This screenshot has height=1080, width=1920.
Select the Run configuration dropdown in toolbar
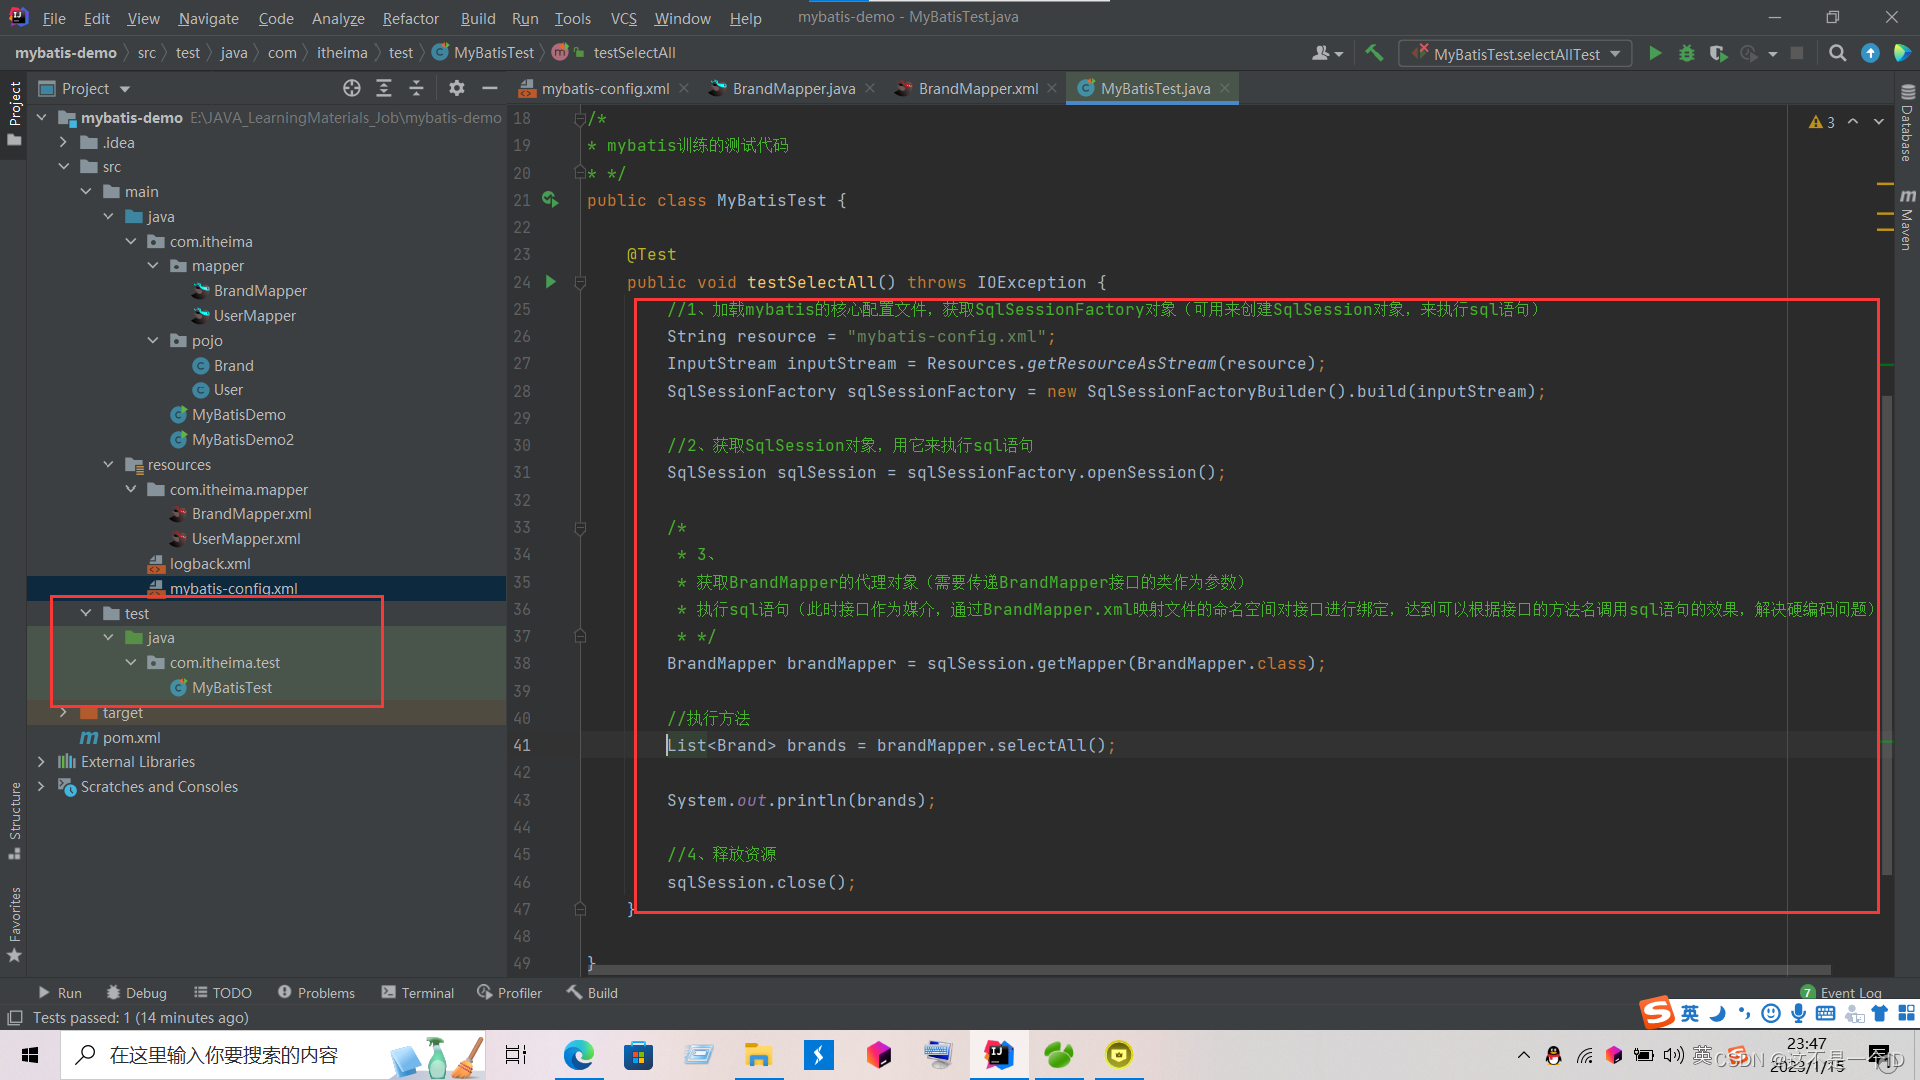[1523, 53]
